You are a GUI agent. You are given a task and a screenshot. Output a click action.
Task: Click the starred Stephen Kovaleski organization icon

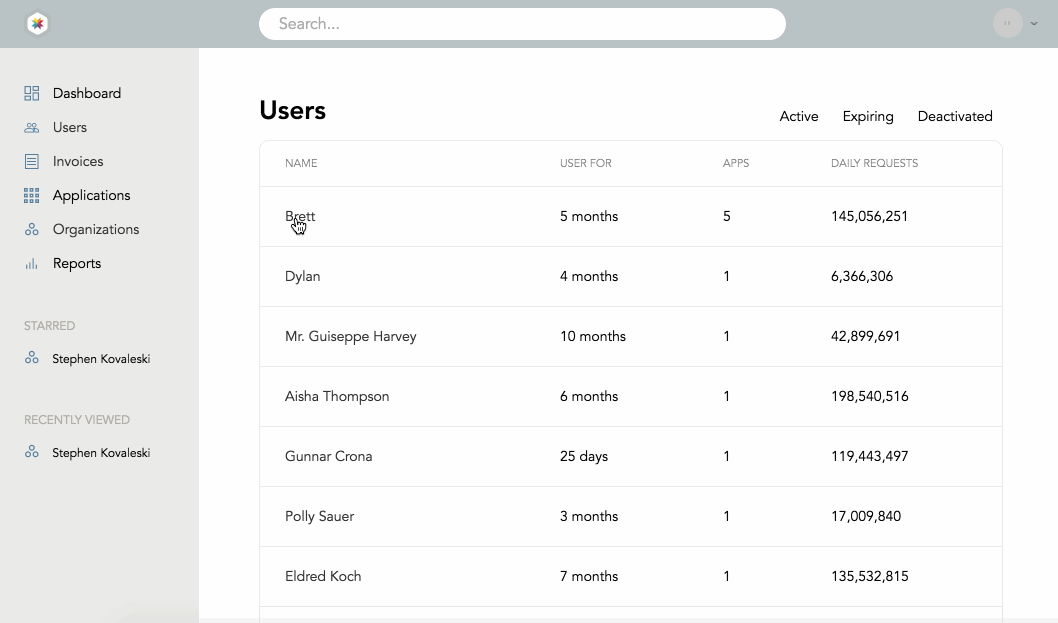pyautogui.click(x=31, y=358)
